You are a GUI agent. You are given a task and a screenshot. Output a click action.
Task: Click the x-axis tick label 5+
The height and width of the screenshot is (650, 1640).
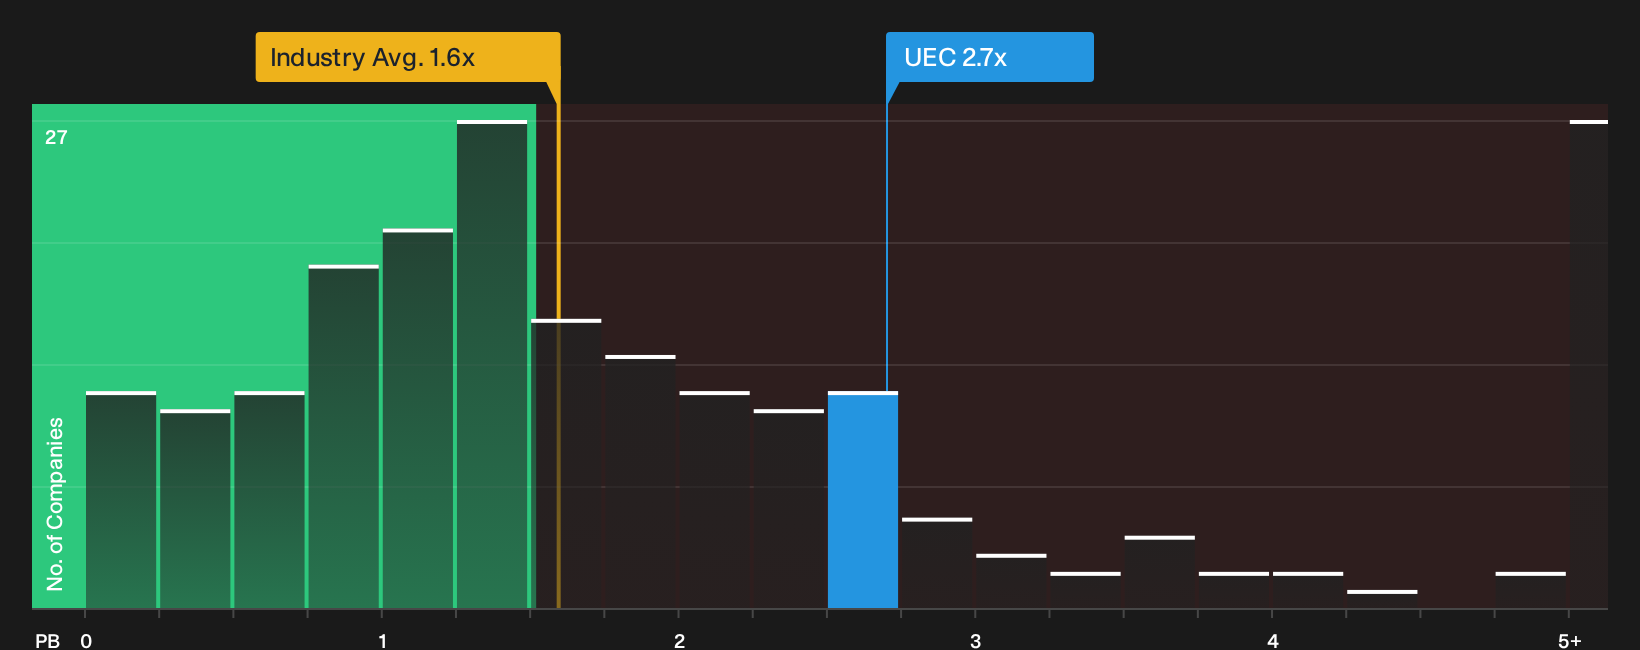coord(1570,641)
